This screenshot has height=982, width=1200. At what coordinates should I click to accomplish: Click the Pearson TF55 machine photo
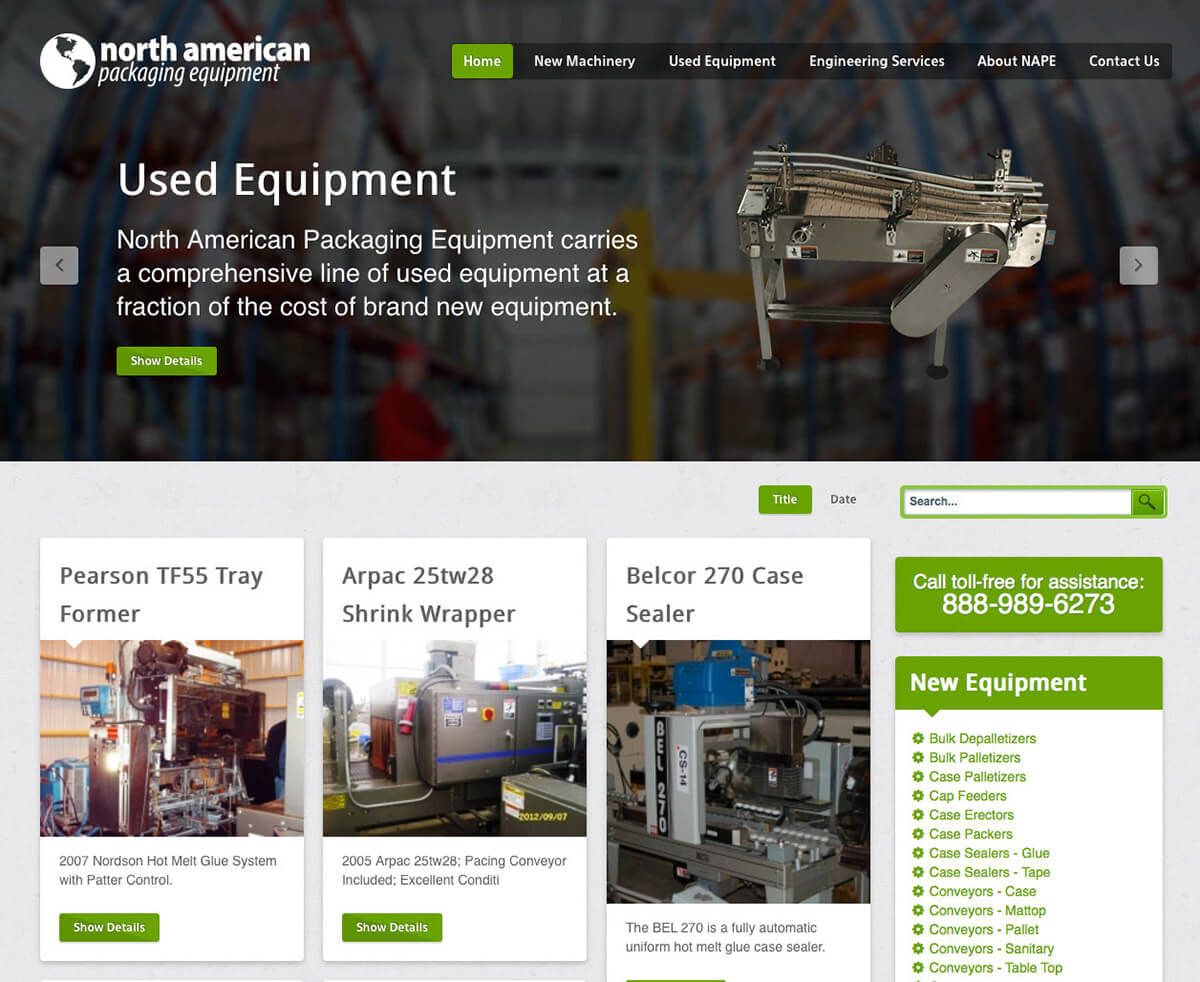172,738
